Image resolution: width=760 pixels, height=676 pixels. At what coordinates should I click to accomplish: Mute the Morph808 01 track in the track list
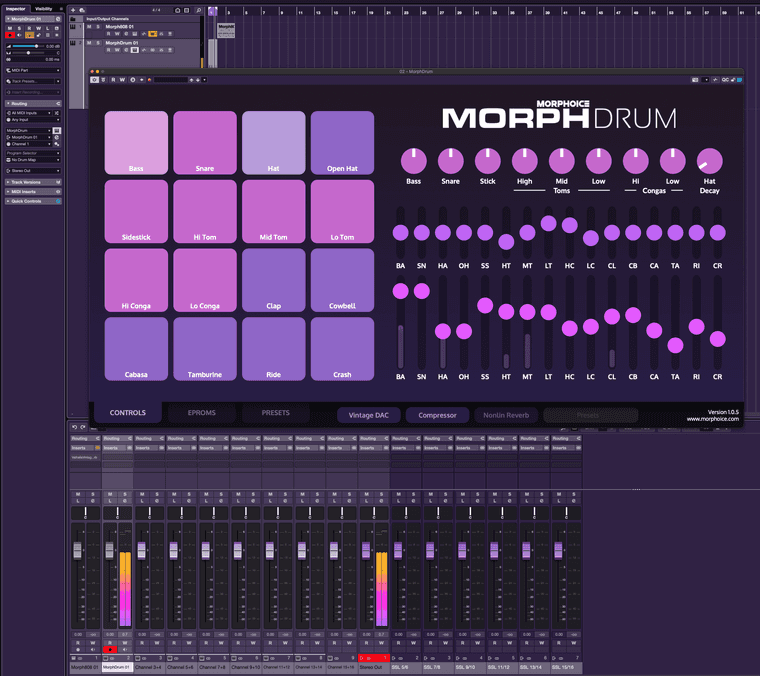point(89,27)
